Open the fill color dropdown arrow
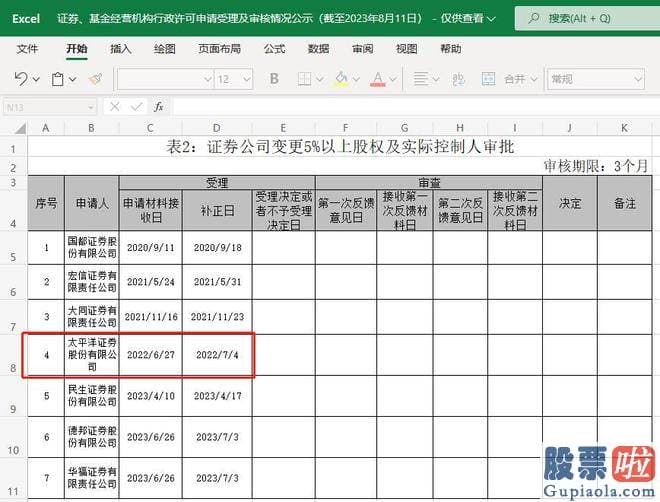This screenshot has height=502, width=660. click(356, 79)
